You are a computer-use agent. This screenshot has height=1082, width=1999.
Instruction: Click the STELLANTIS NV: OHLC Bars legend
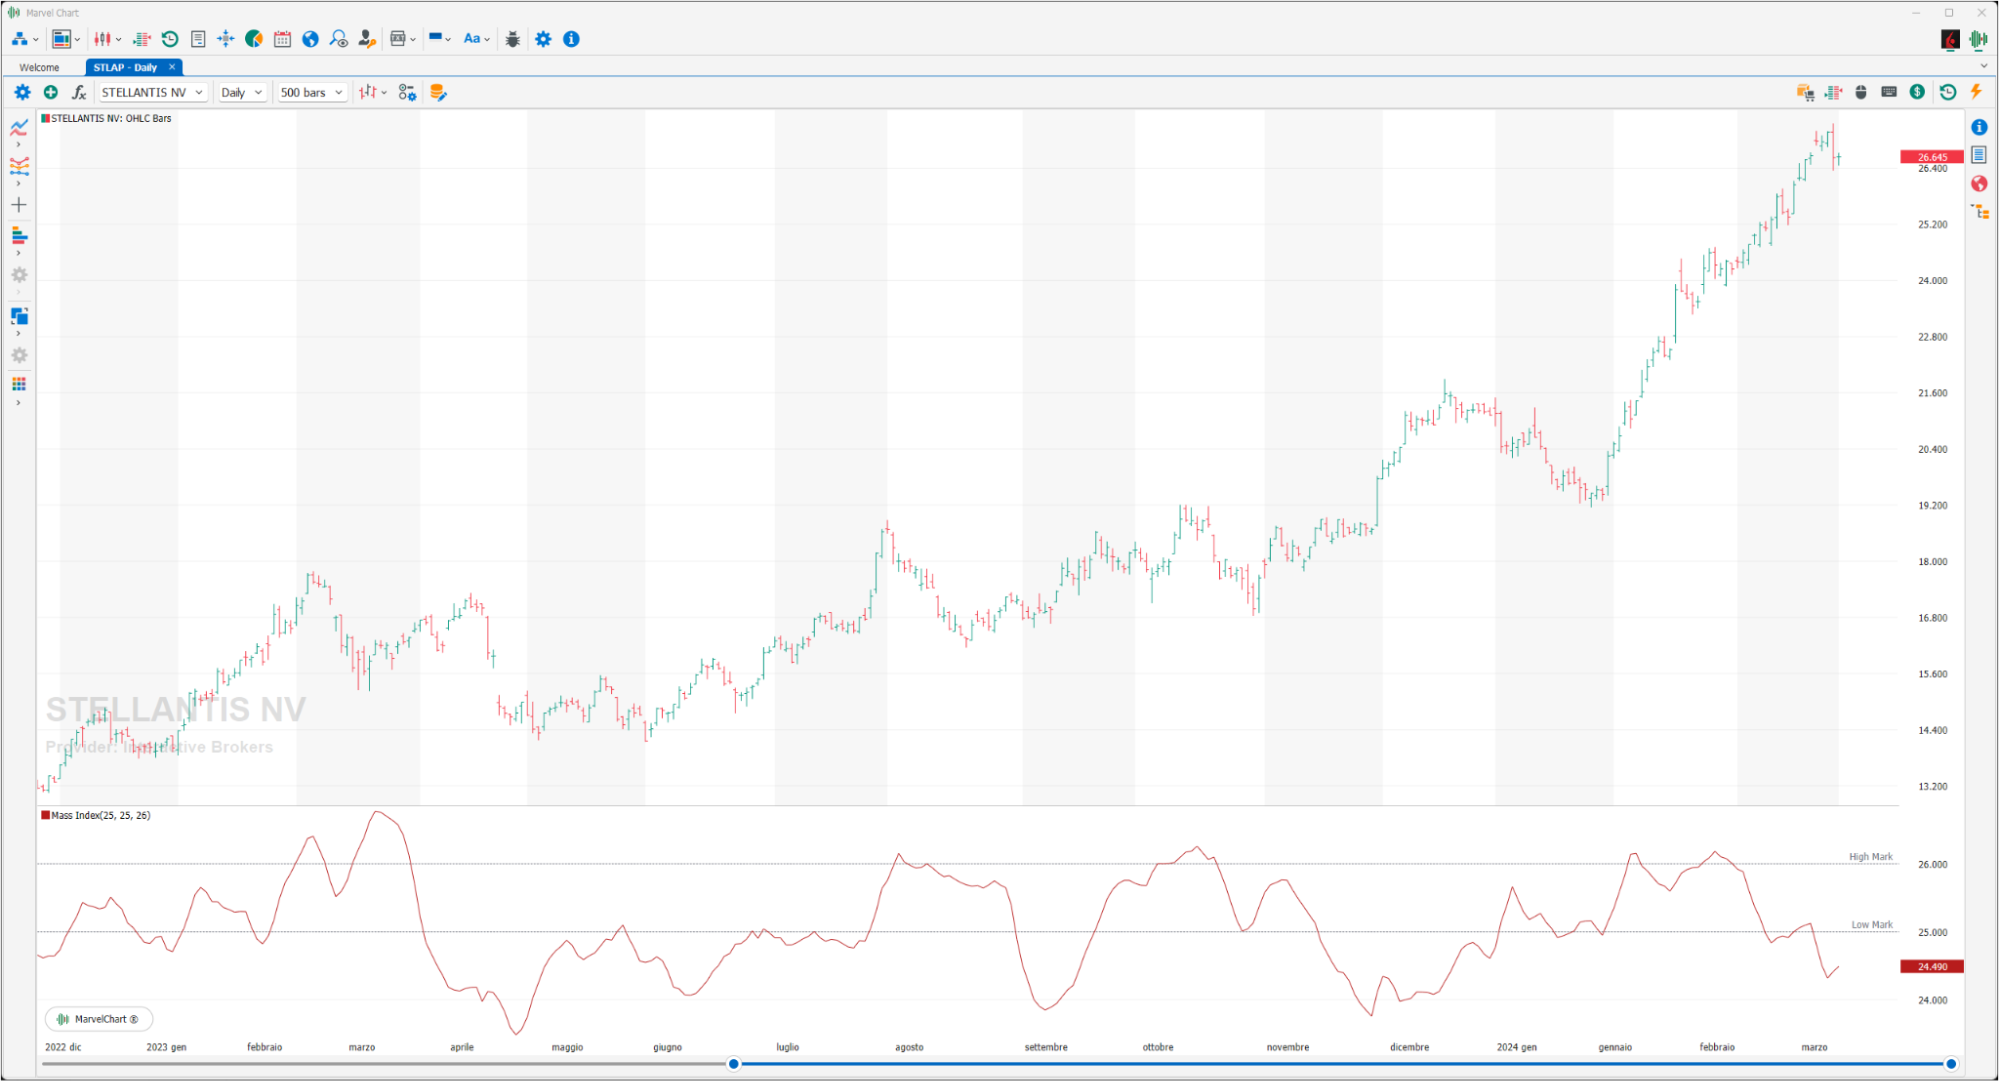coord(106,118)
